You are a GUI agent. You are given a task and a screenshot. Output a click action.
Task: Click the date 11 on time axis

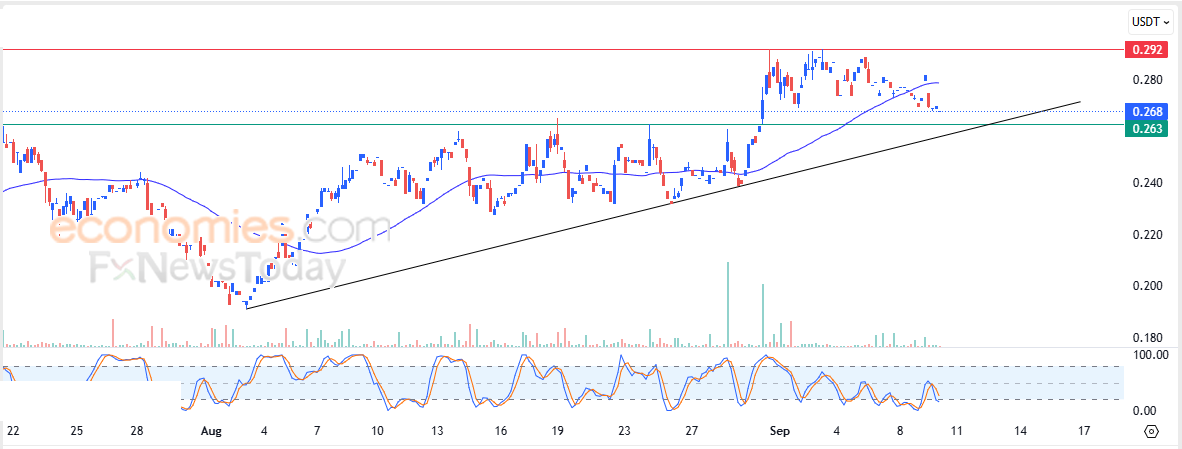[957, 432]
